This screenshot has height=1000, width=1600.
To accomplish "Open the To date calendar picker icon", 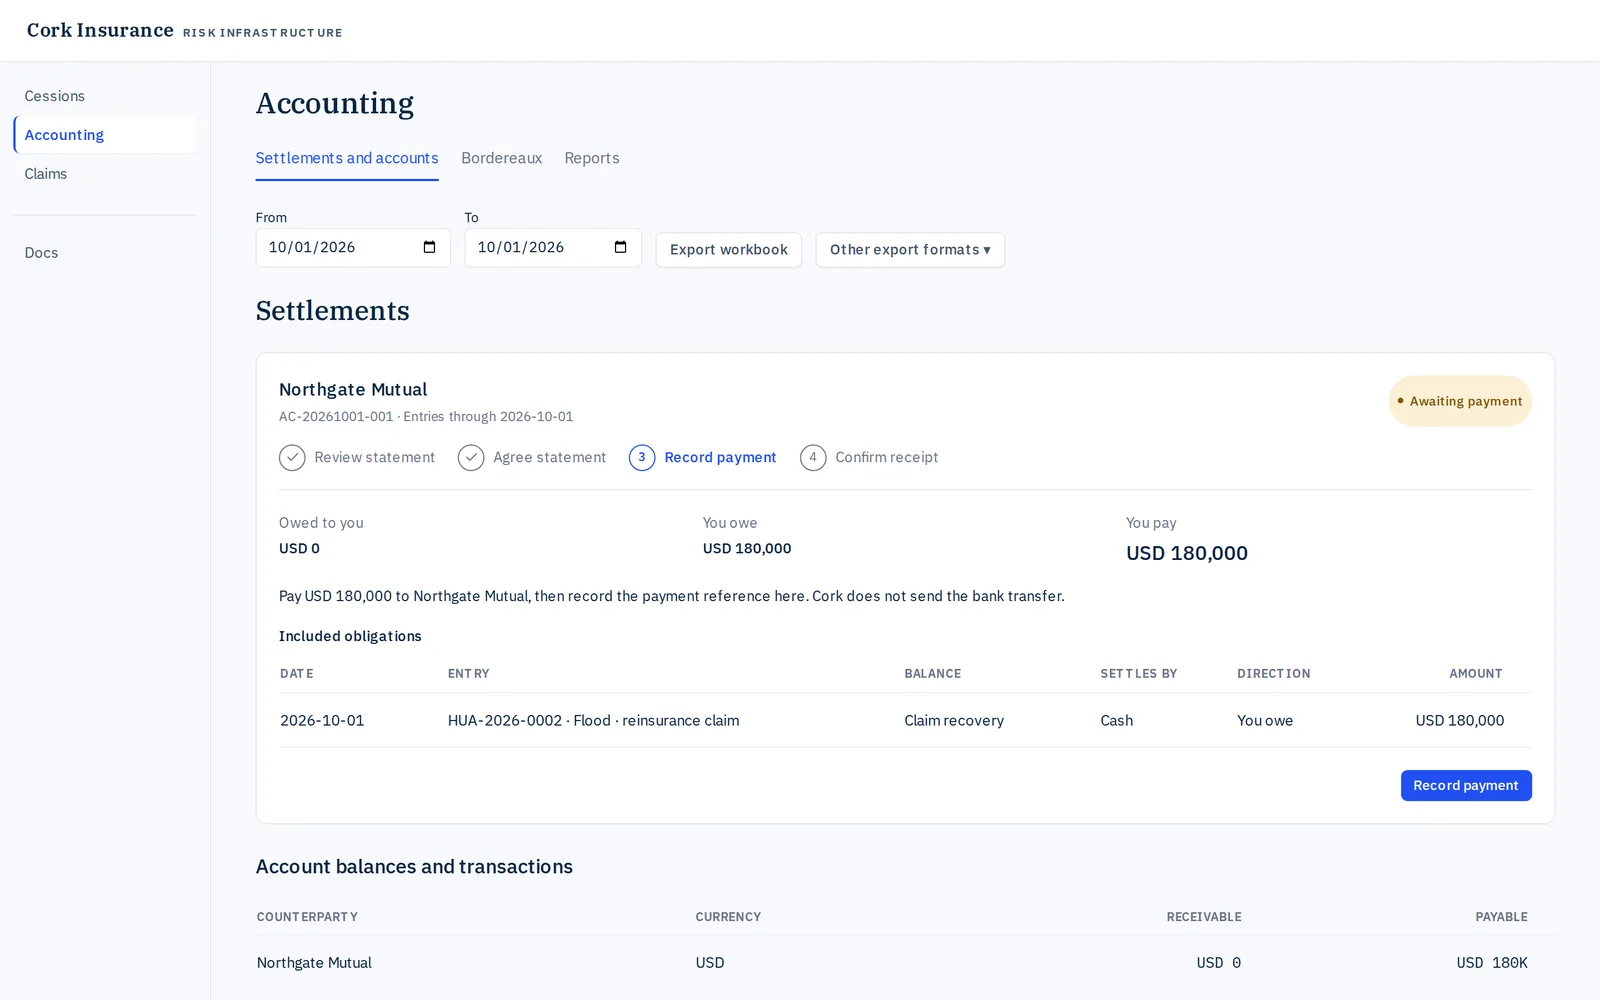I will (621, 247).
